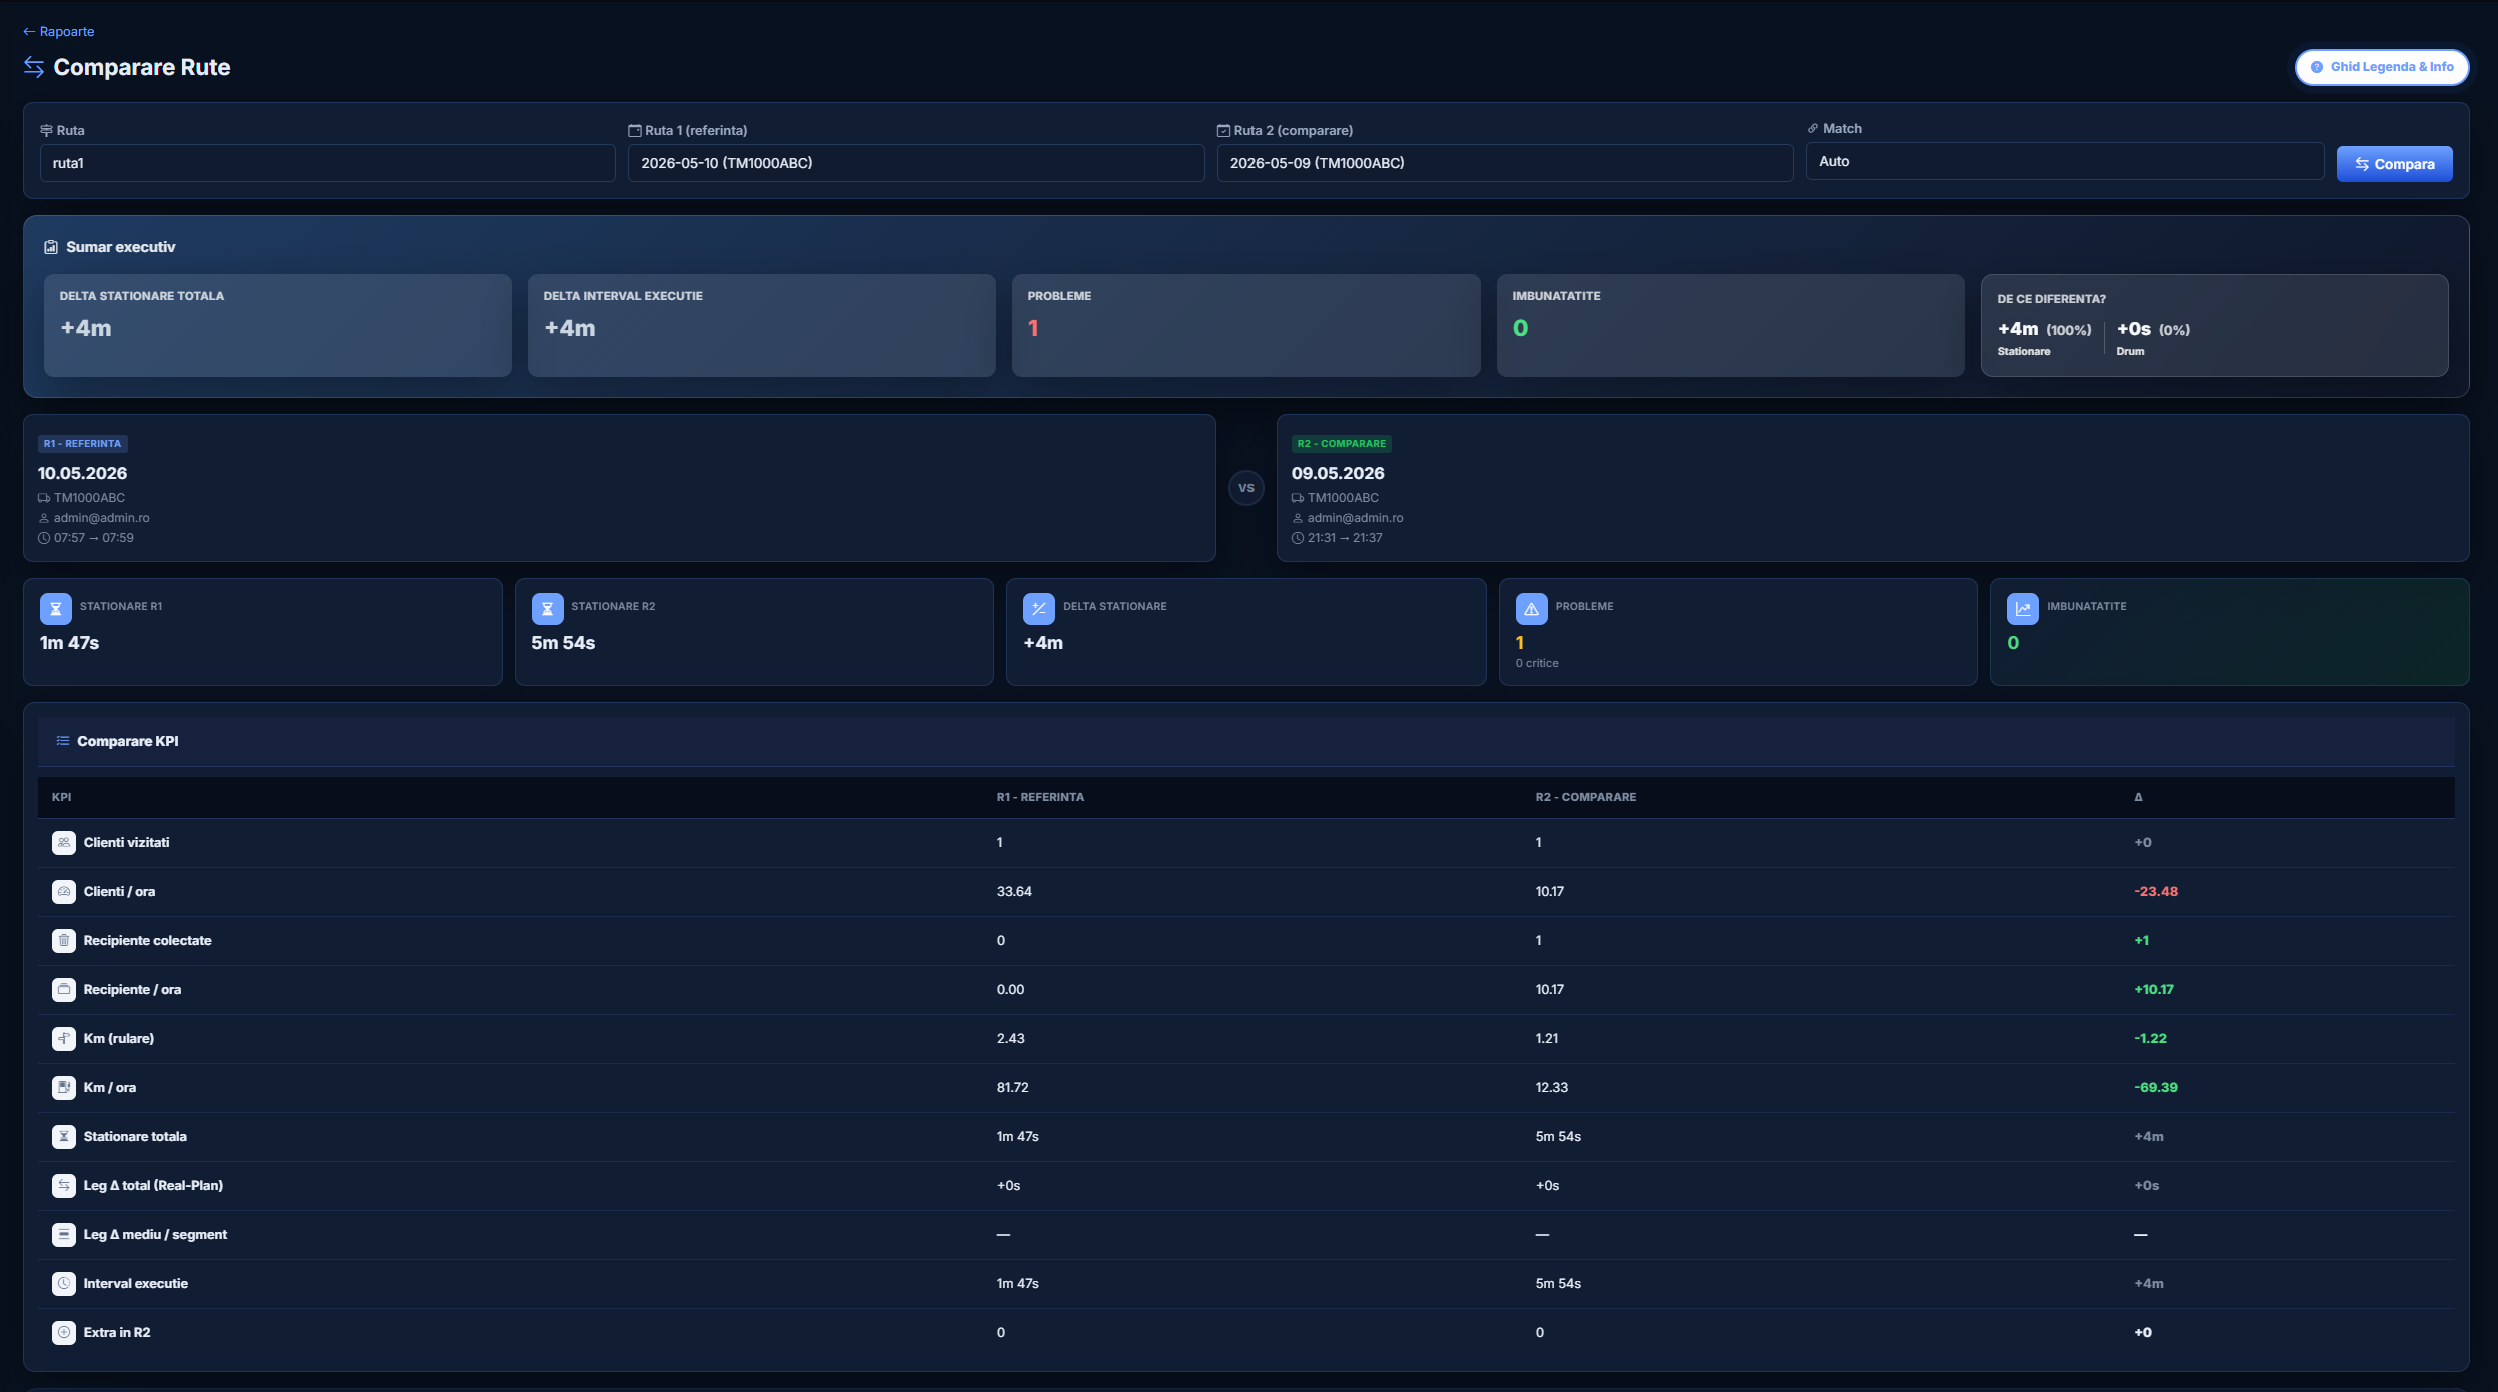Click the Recipiente / ora row icon
This screenshot has width=2498, height=1392.
[x=64, y=990]
